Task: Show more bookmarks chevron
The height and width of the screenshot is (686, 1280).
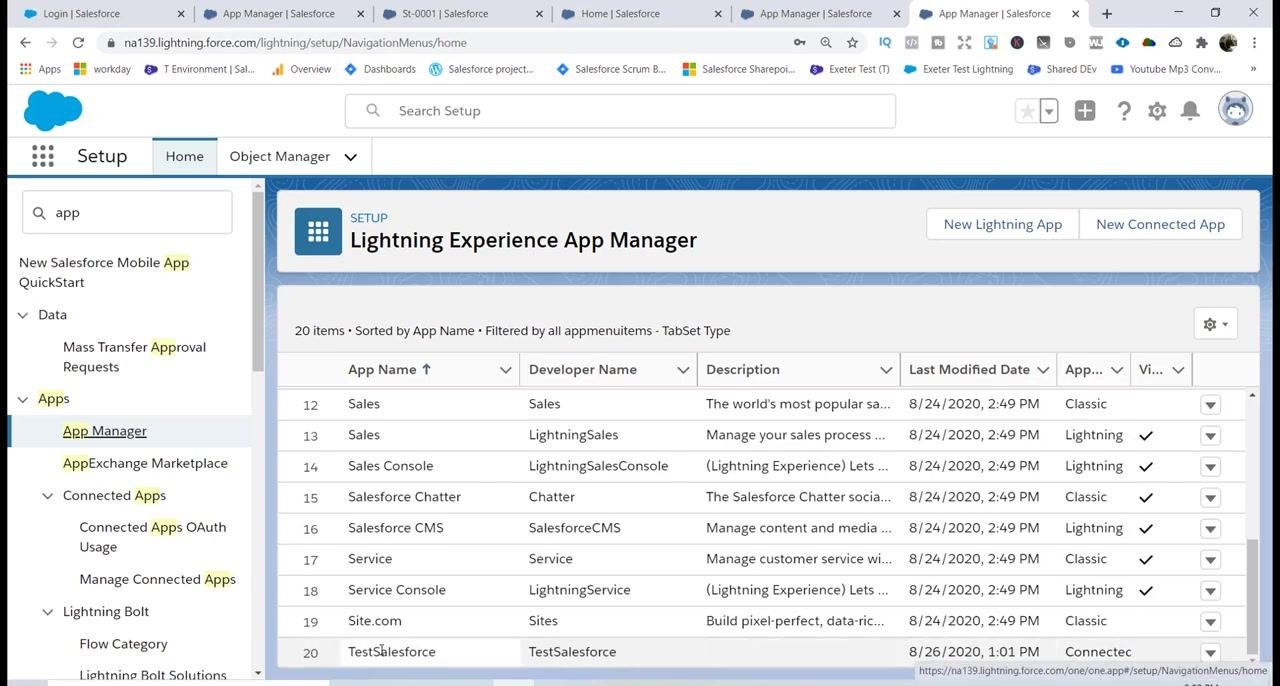Action: 1253,69
